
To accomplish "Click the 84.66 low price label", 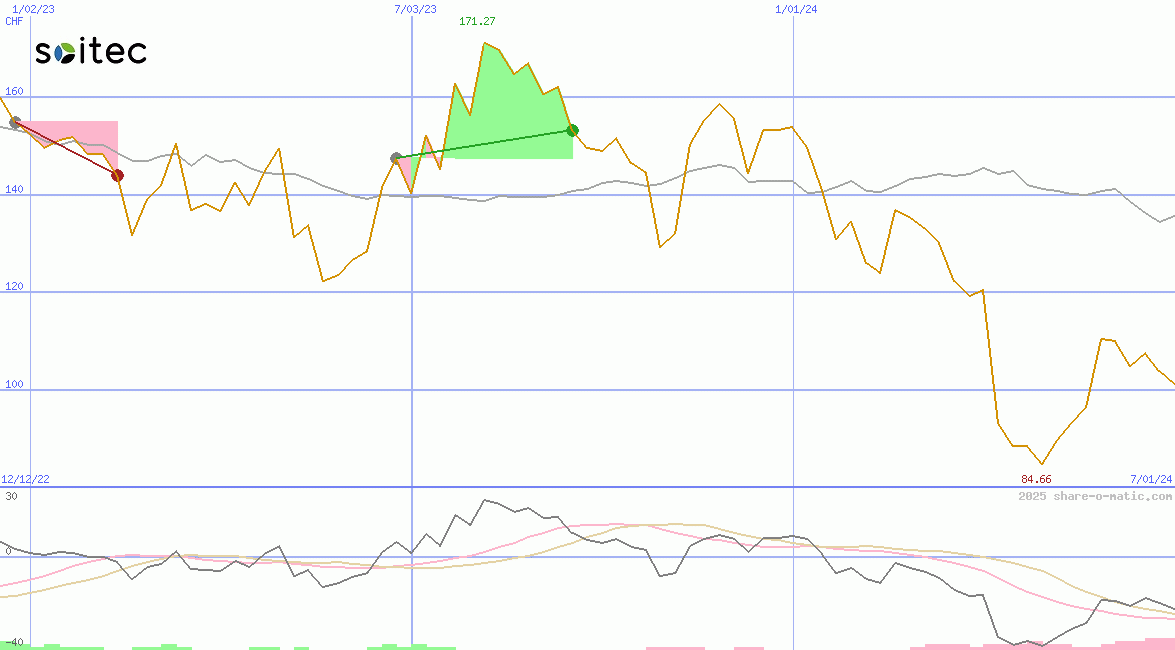I will (1036, 479).
